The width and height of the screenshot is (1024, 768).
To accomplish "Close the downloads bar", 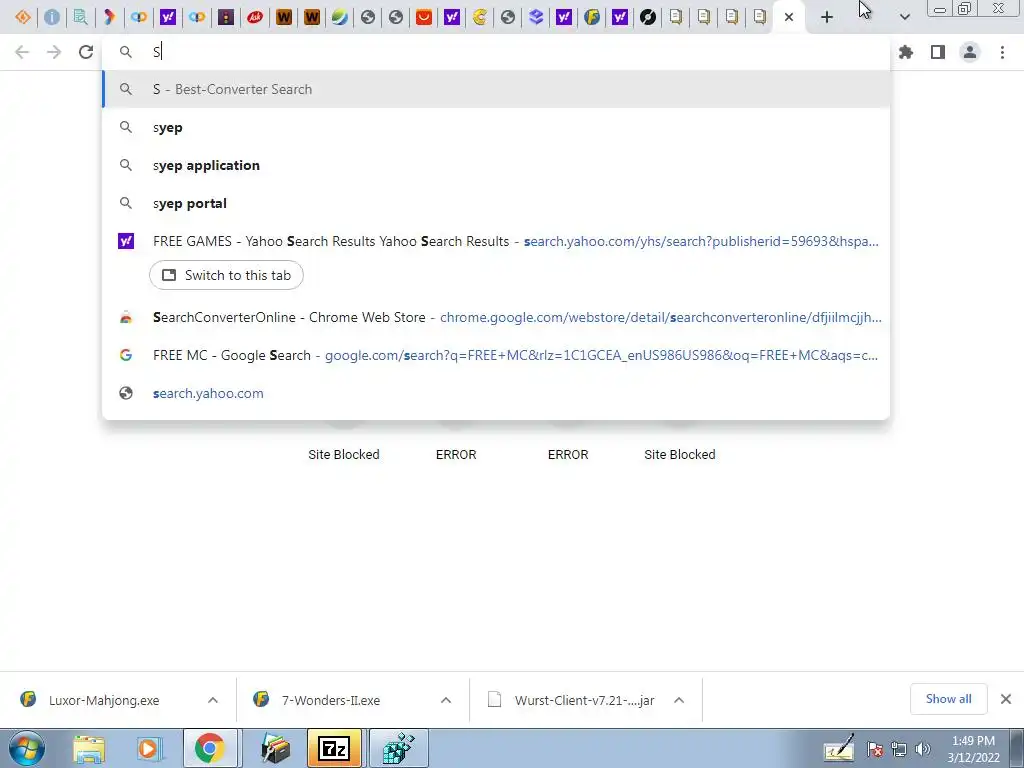I will [x=1006, y=699].
